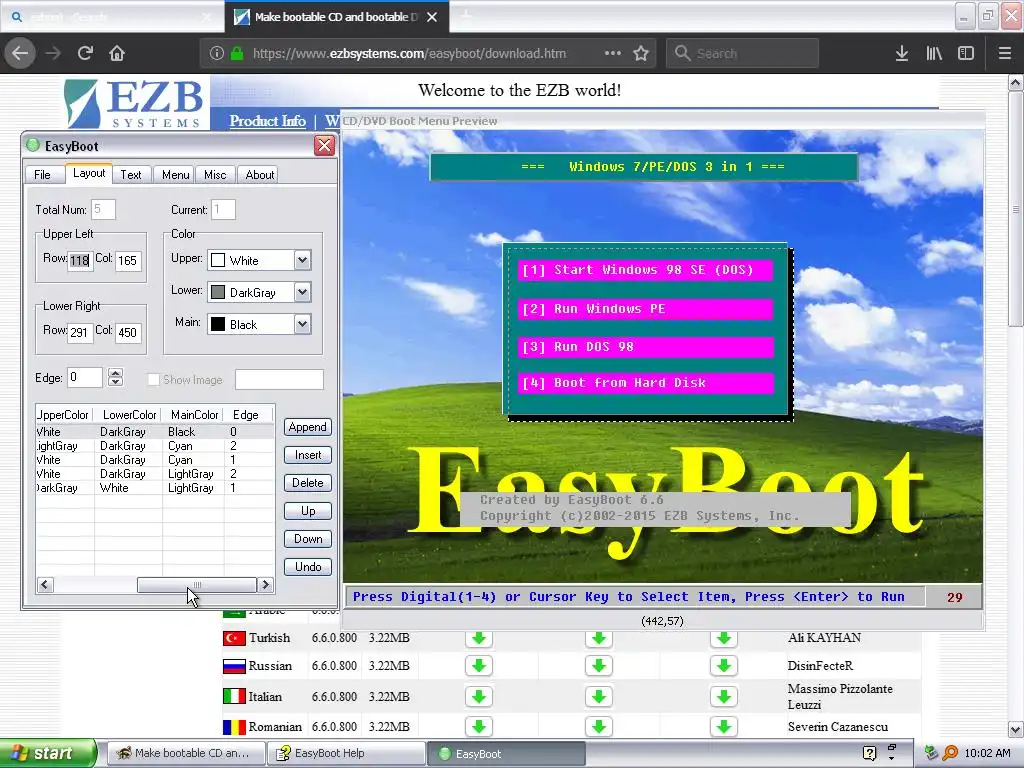Select '[2] Run Windows PE' preview item
Image resolution: width=1024 pixels, height=768 pixels.
pos(645,309)
